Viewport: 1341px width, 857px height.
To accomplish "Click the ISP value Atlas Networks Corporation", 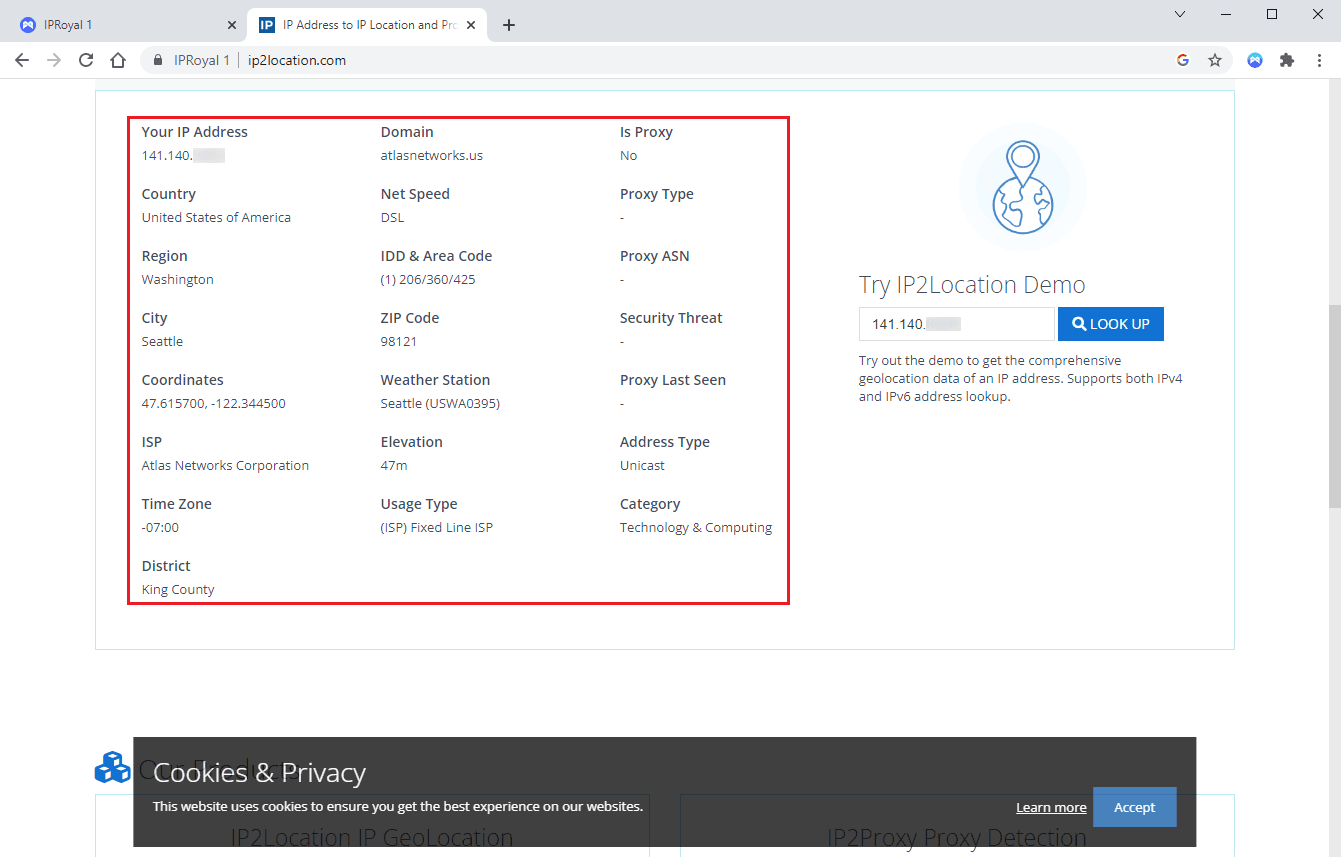I will 225,466.
